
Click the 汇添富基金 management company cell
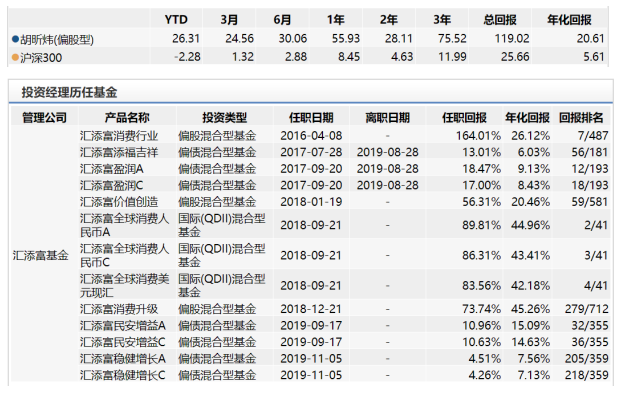click(41, 255)
